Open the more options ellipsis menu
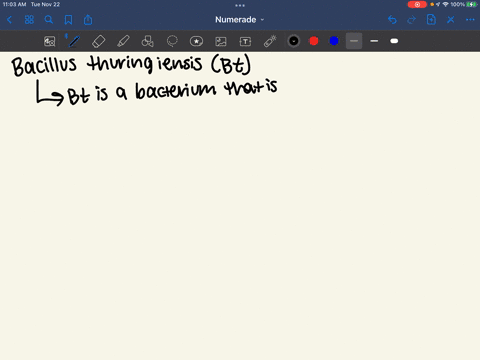Viewport: 480px width, 360px height. (470, 20)
